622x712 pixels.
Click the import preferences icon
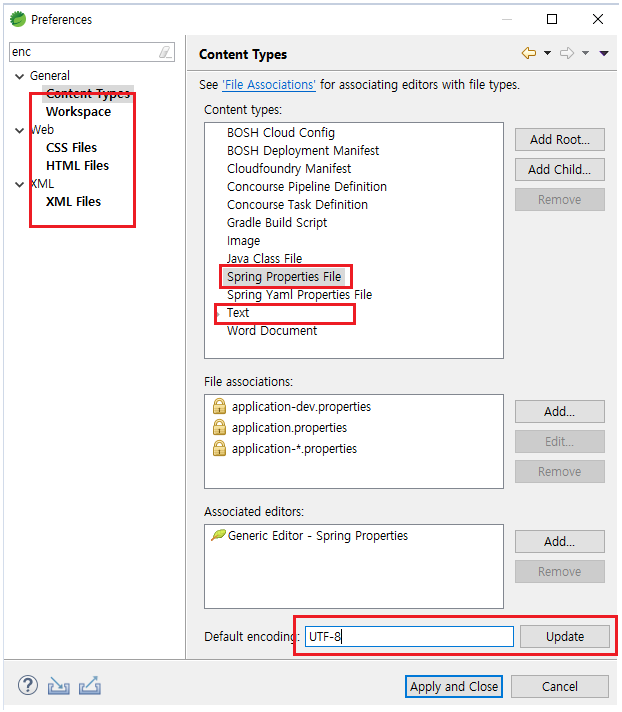[x=59, y=686]
